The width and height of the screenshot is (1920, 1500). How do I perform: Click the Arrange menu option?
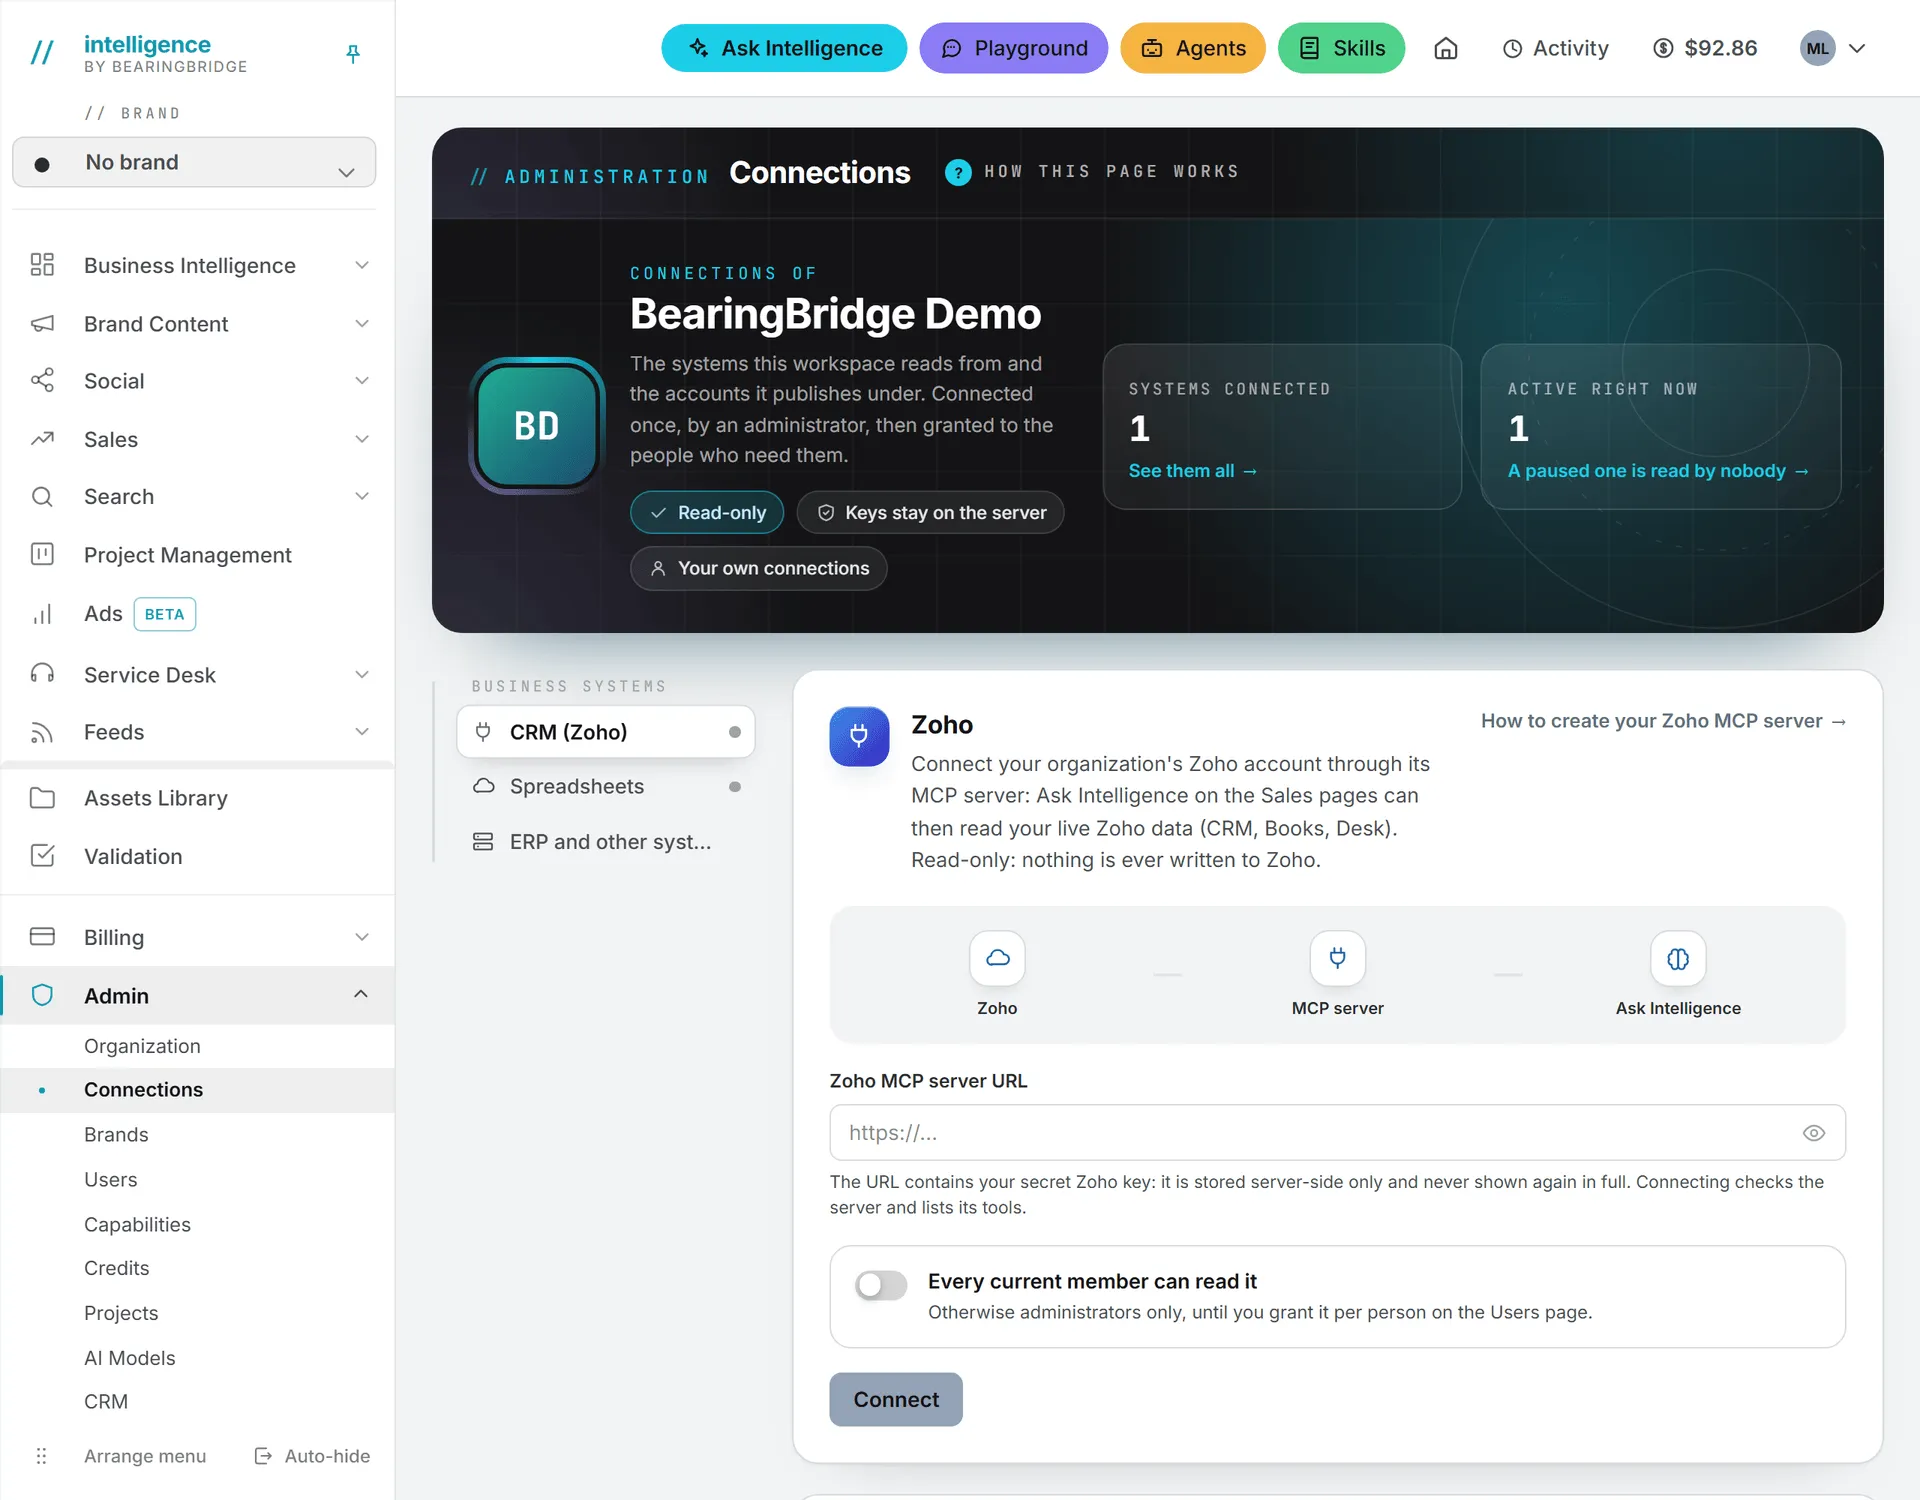click(x=145, y=1456)
